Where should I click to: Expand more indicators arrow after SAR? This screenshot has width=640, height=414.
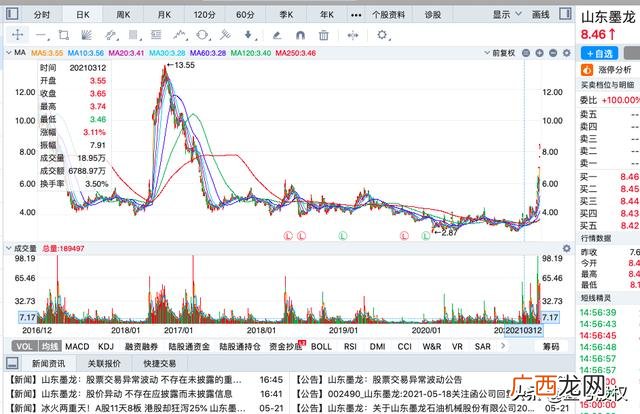click(503, 346)
